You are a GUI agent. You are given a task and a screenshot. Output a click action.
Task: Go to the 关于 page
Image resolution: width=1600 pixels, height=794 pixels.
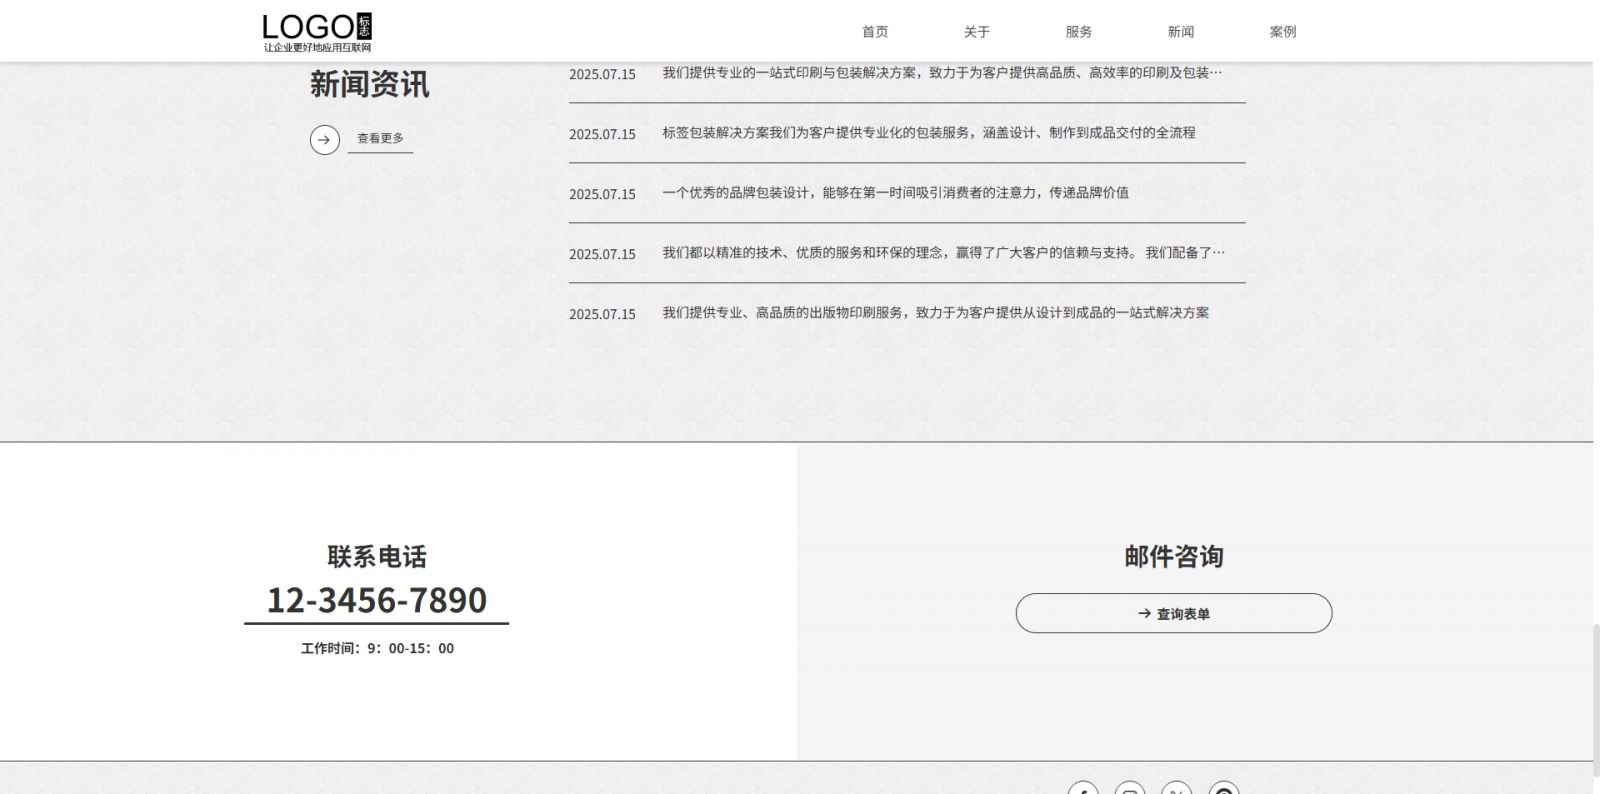[x=977, y=32]
